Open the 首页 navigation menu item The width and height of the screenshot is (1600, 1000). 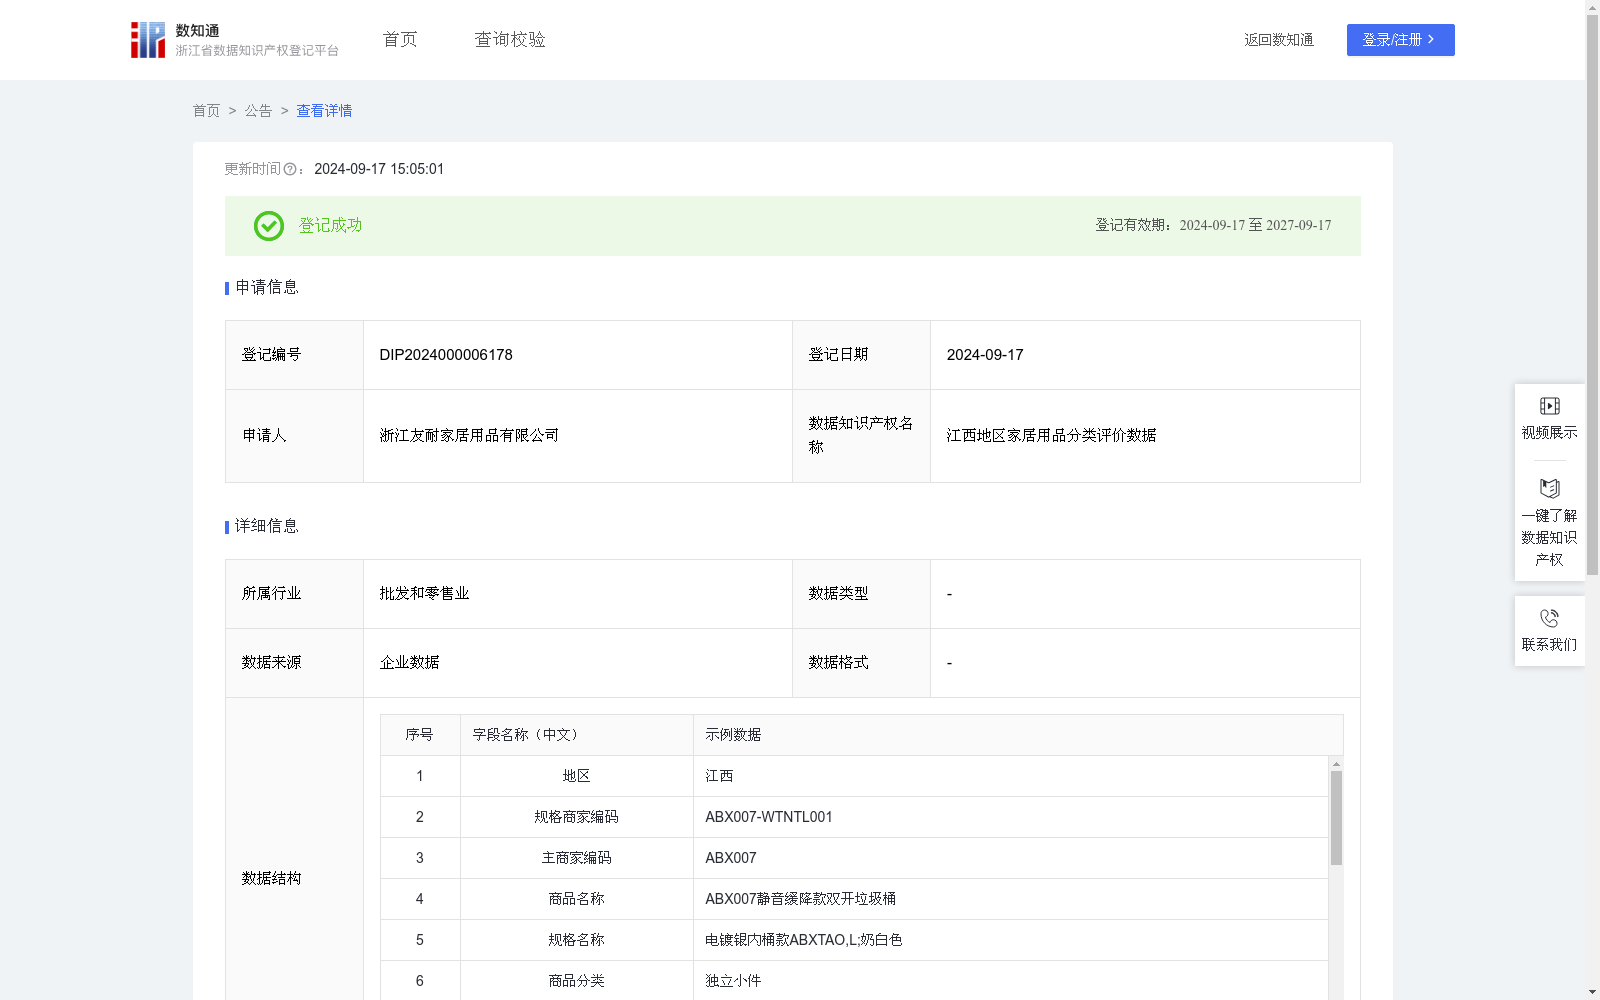400,40
